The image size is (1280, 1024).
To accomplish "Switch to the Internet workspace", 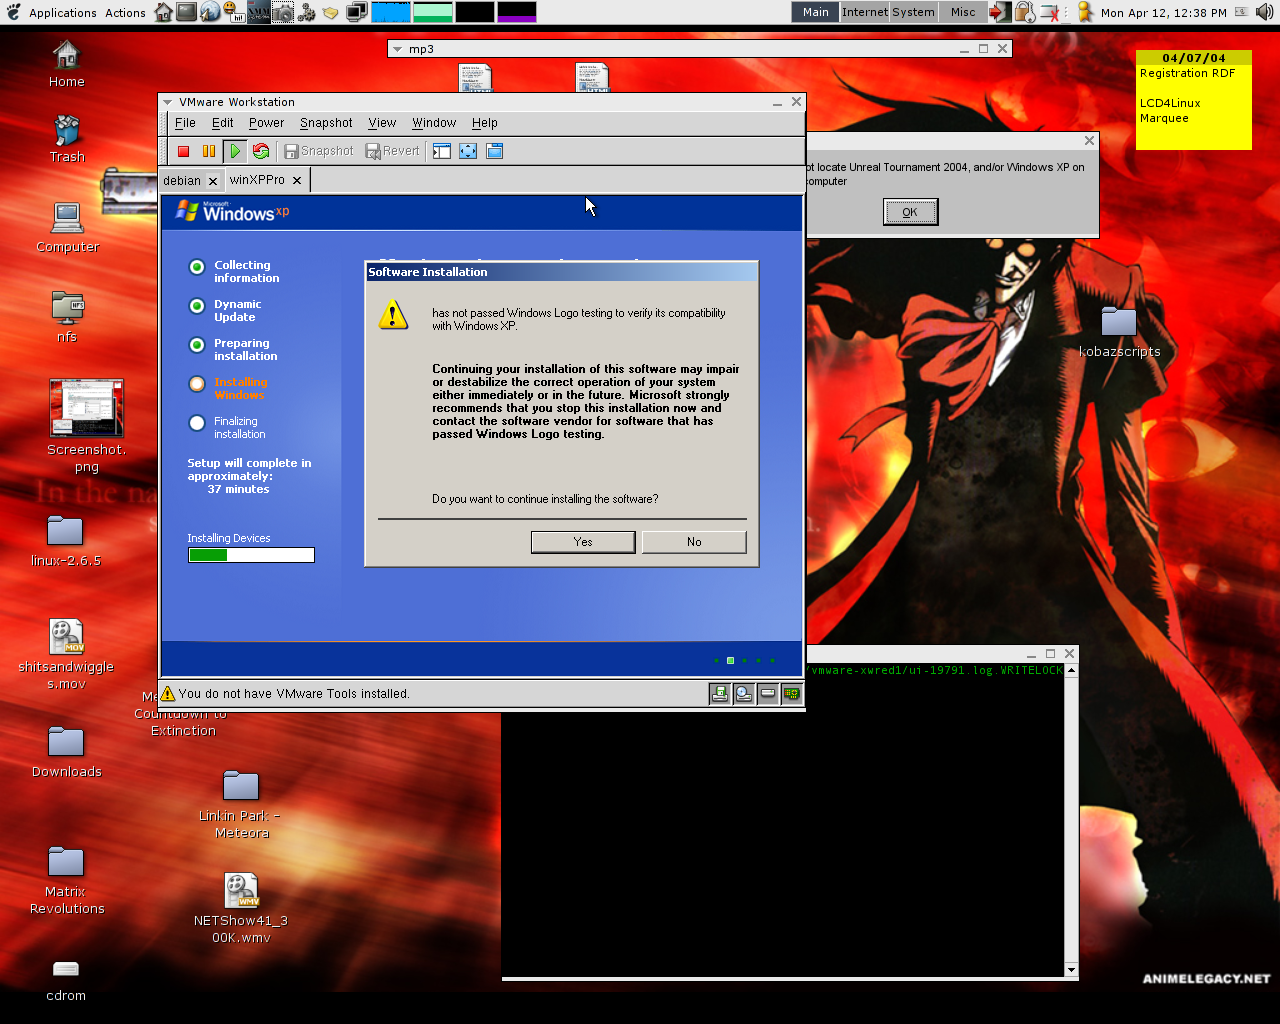I will pyautogui.click(x=865, y=12).
